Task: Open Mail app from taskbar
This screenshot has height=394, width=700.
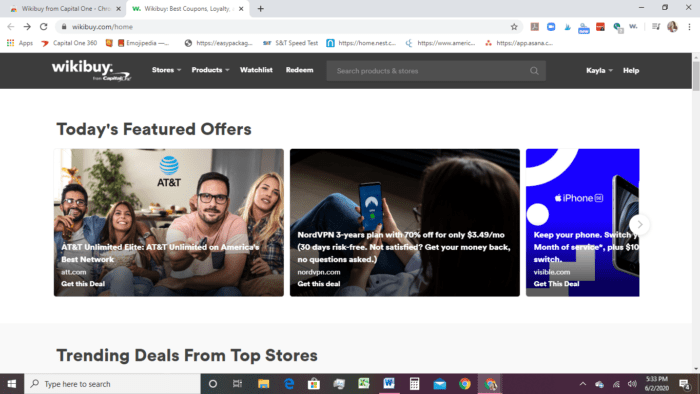Action: click(x=440, y=384)
